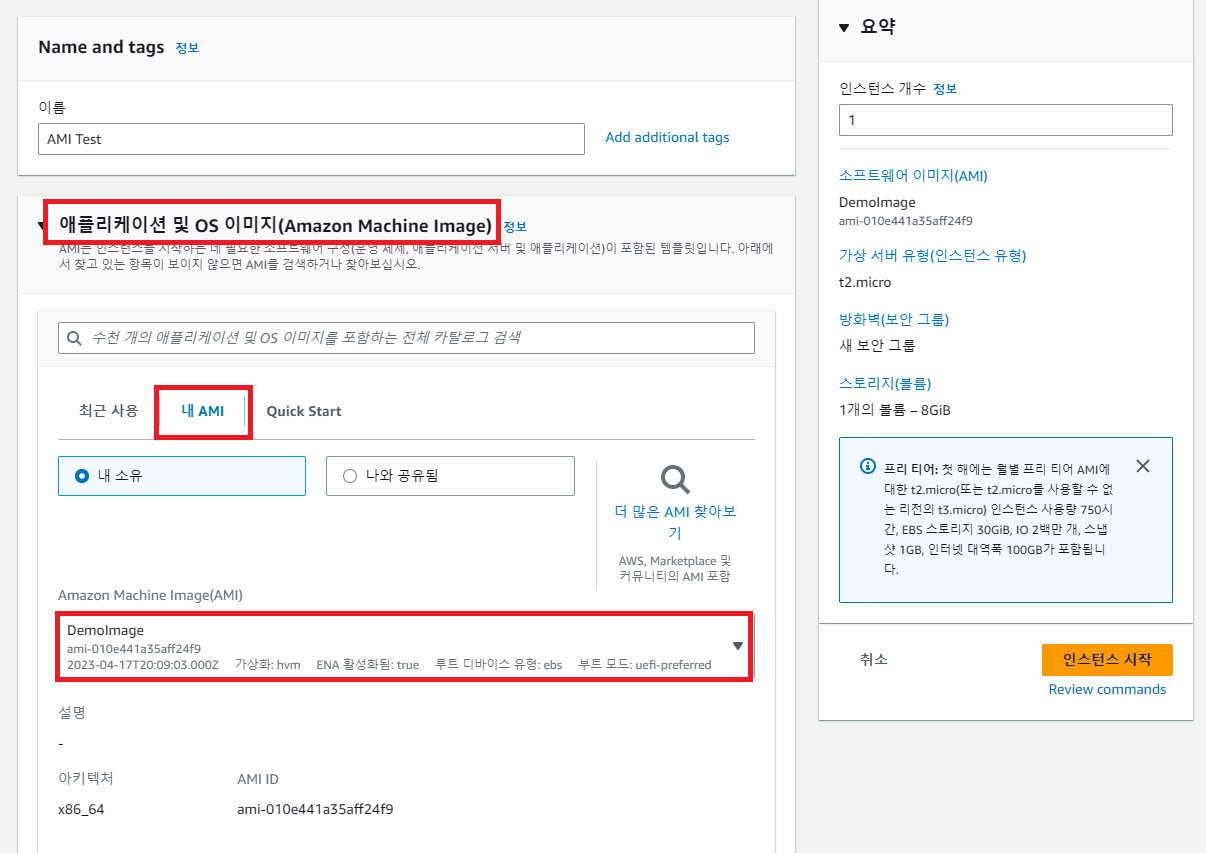Switch to the 최근 사용 tab
Image resolution: width=1206 pixels, height=853 pixels.
click(x=108, y=411)
